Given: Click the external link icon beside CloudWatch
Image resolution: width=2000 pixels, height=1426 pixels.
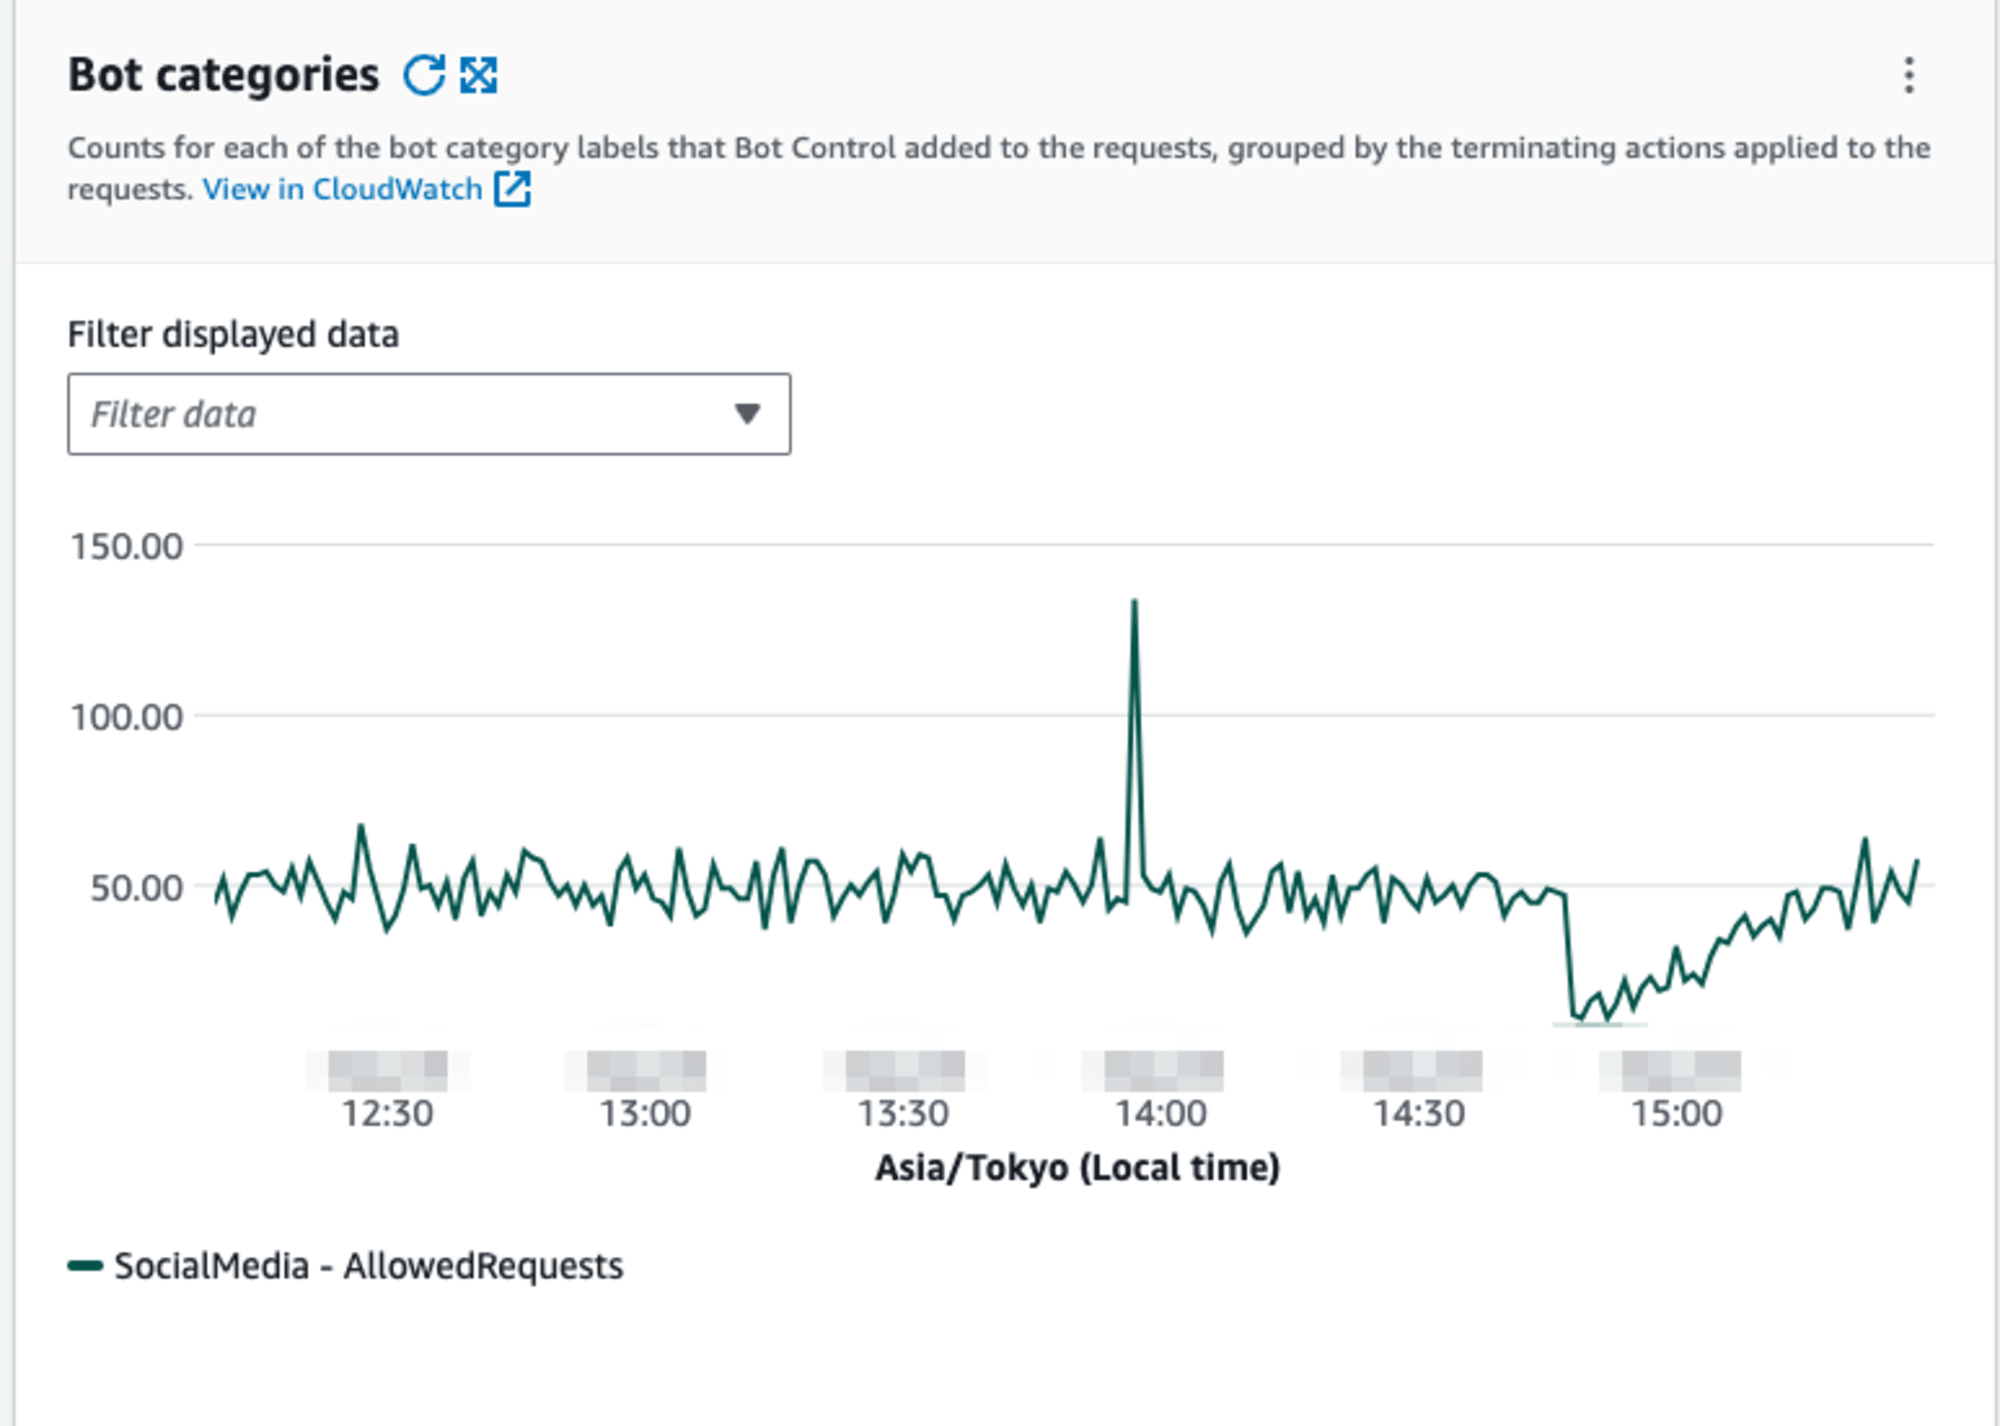Looking at the screenshot, I should point(513,189).
